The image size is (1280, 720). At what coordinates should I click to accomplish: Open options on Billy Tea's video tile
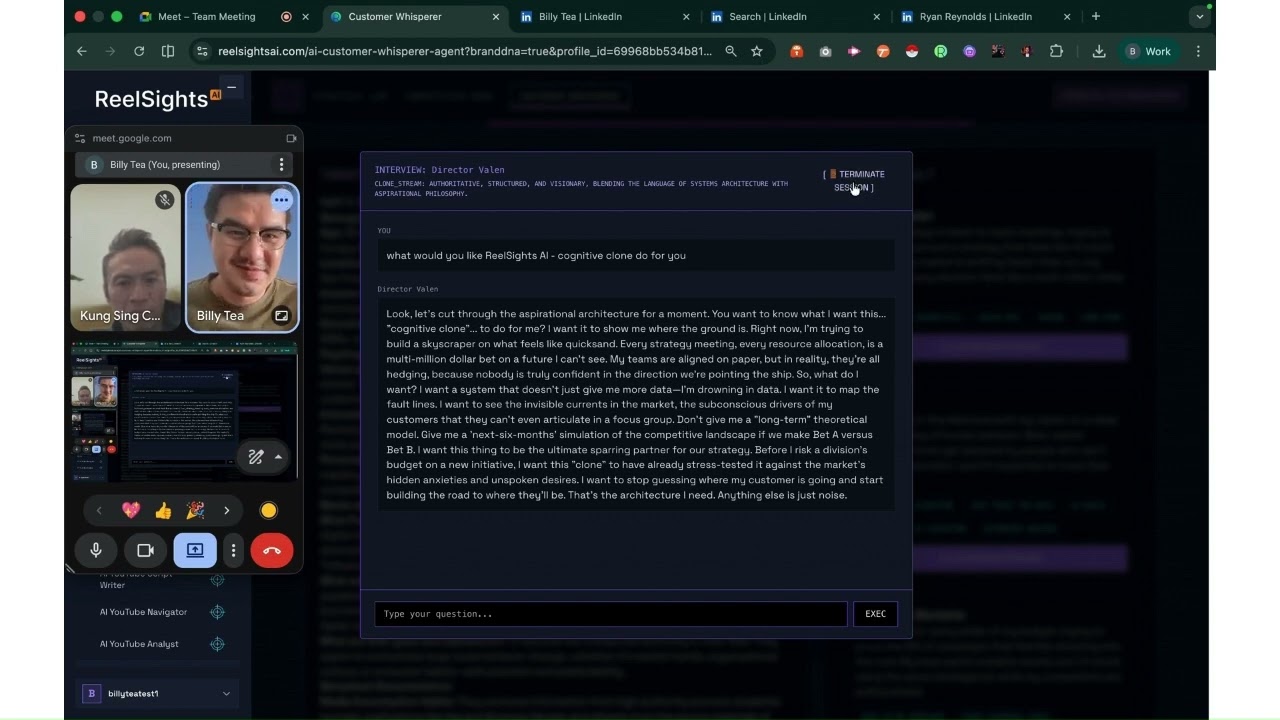click(x=281, y=200)
